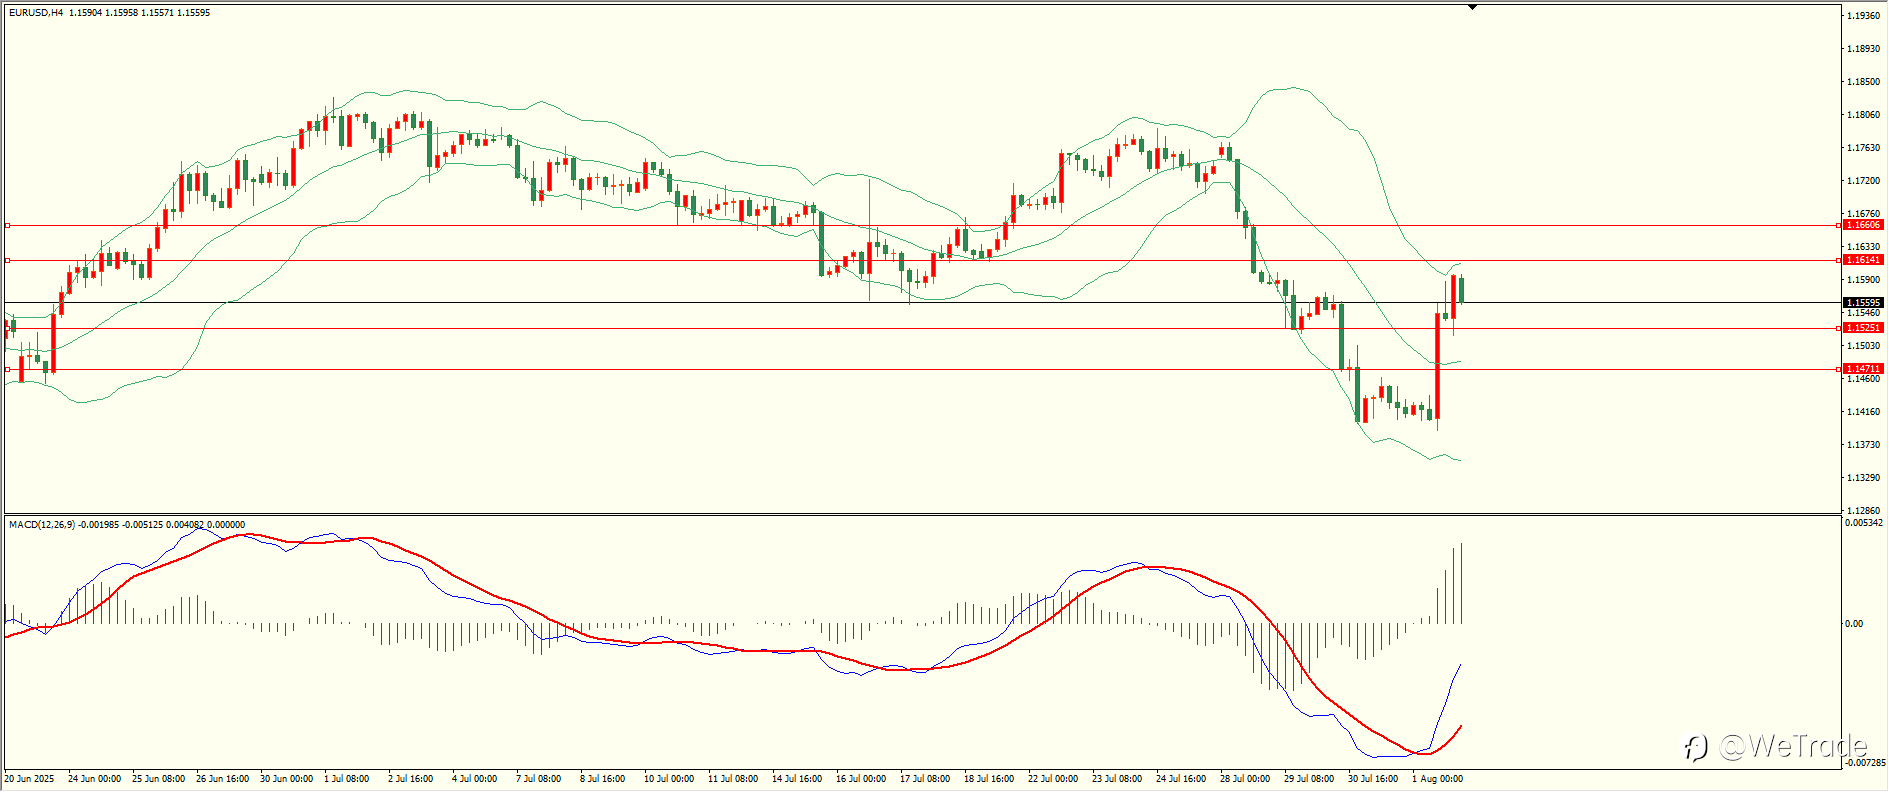Click the black current price label 1.15595
Image resolution: width=1889 pixels, height=792 pixels.
click(x=1864, y=302)
